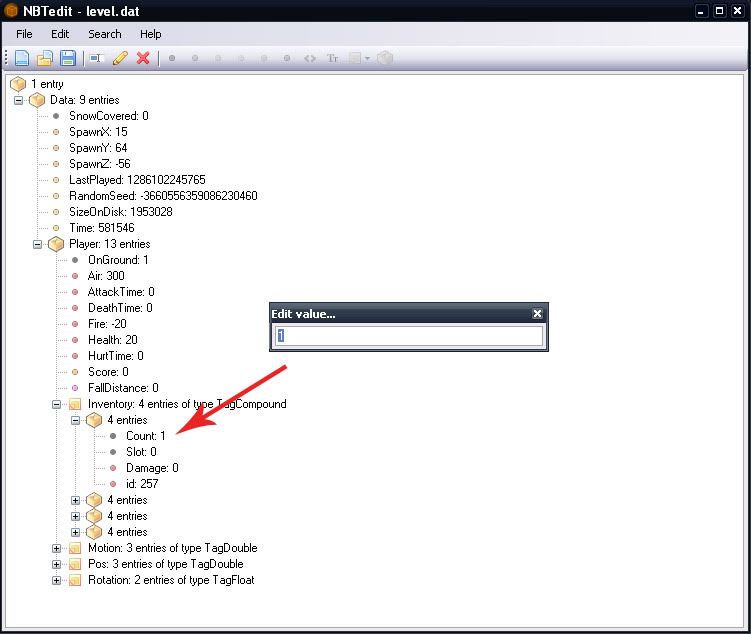Close the Edit value dialog

click(537, 314)
